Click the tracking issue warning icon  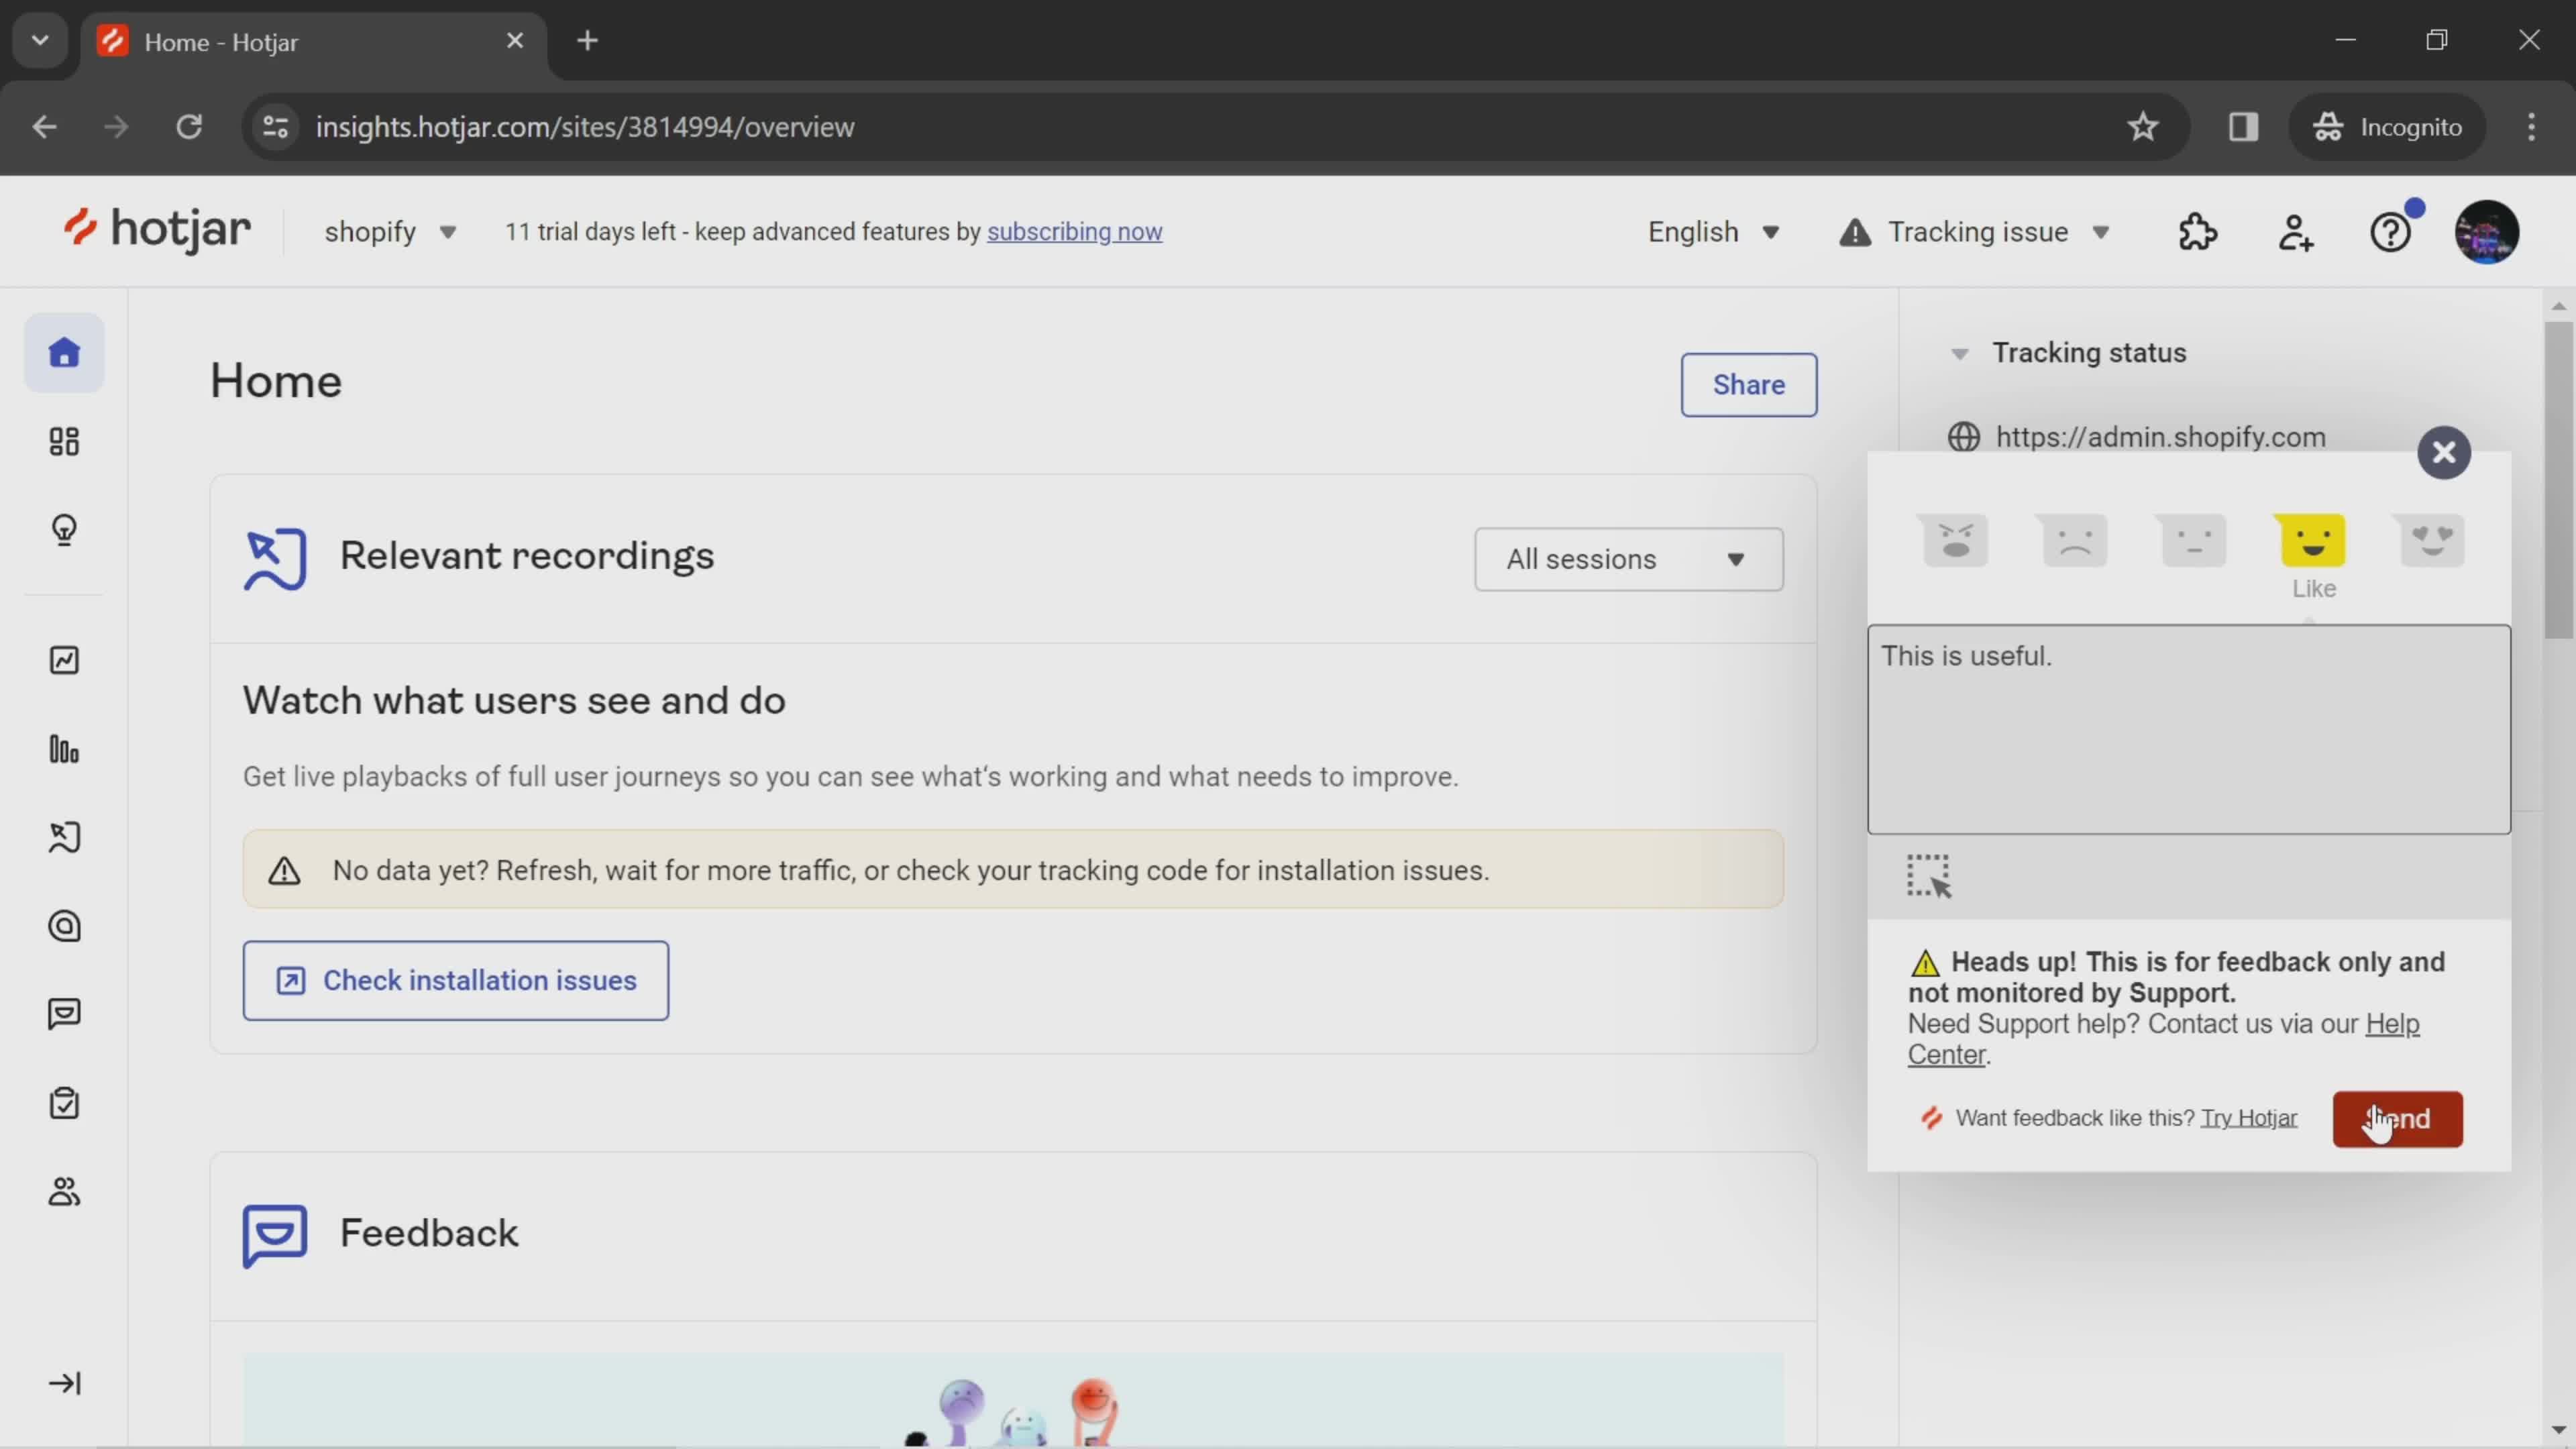[1856, 231]
